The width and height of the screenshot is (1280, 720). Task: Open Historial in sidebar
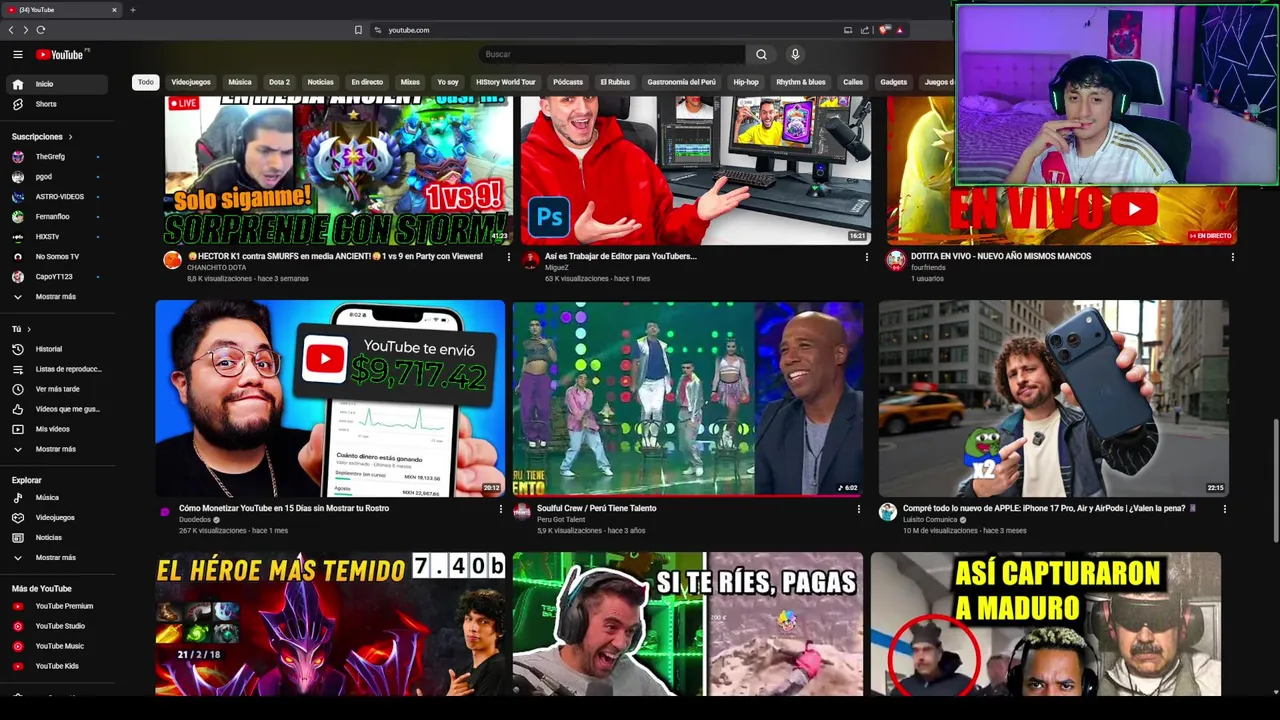[x=58, y=349]
